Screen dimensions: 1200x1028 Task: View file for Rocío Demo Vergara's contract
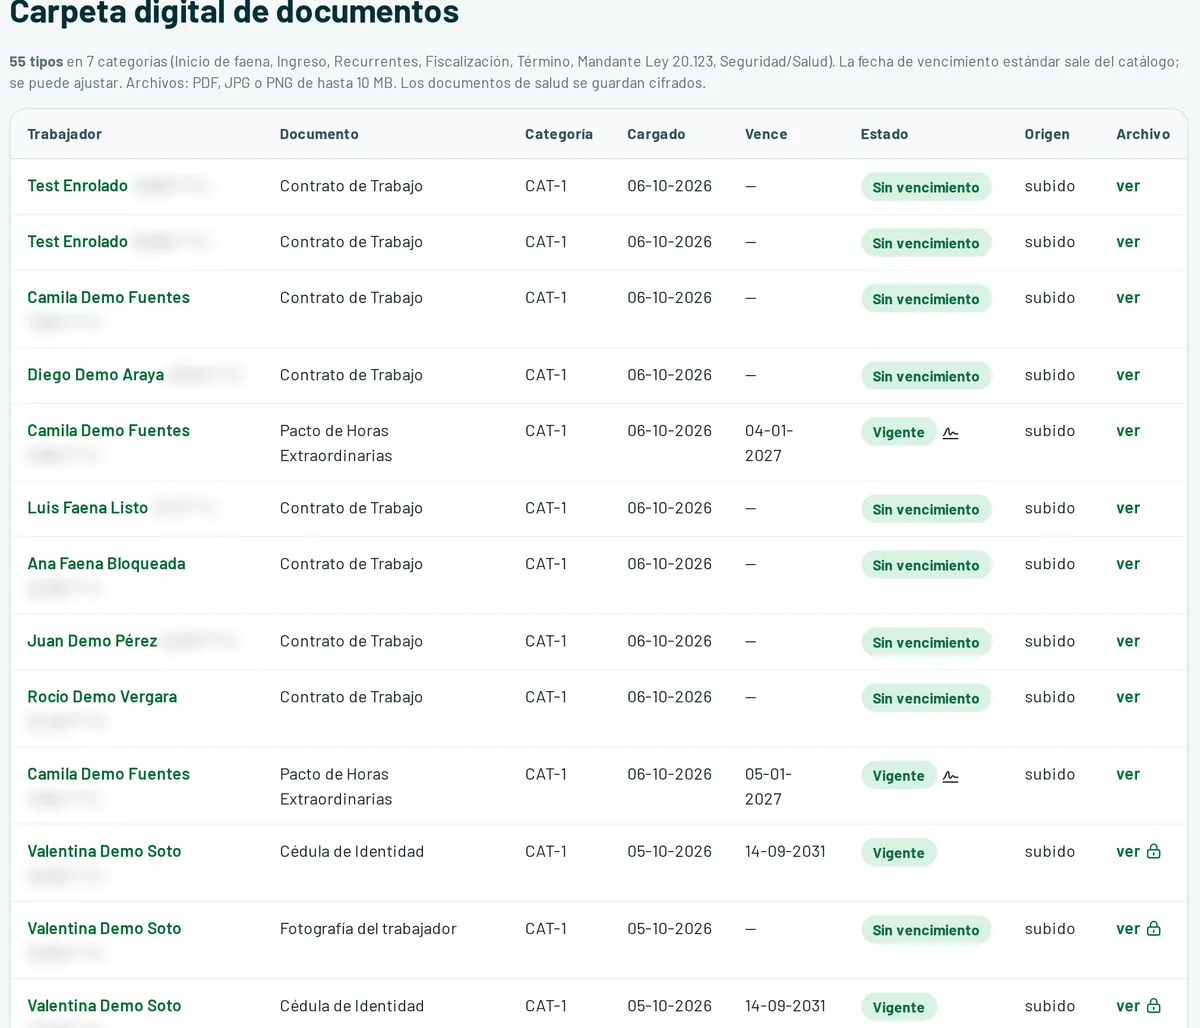(1128, 697)
